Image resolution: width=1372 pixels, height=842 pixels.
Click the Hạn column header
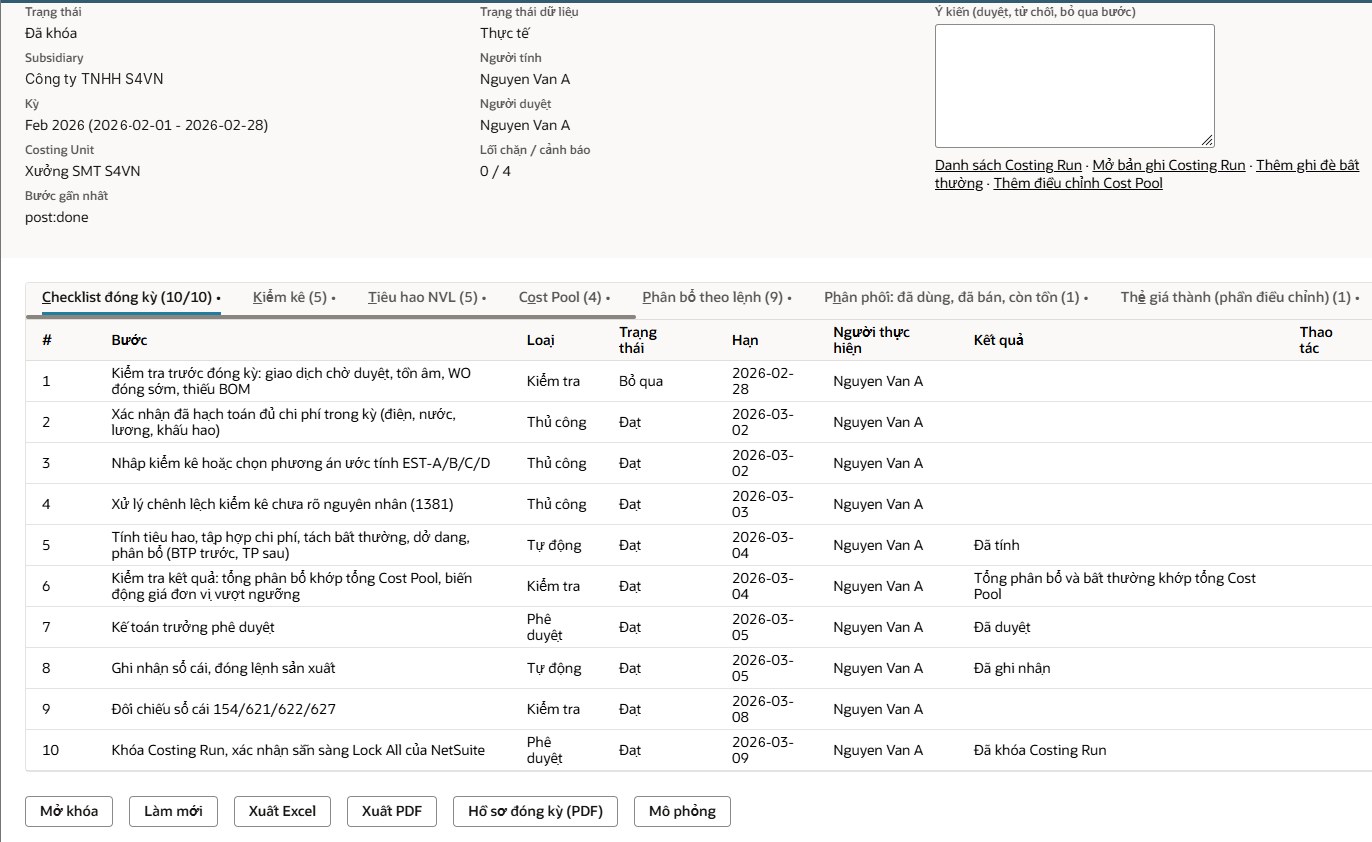[745, 340]
